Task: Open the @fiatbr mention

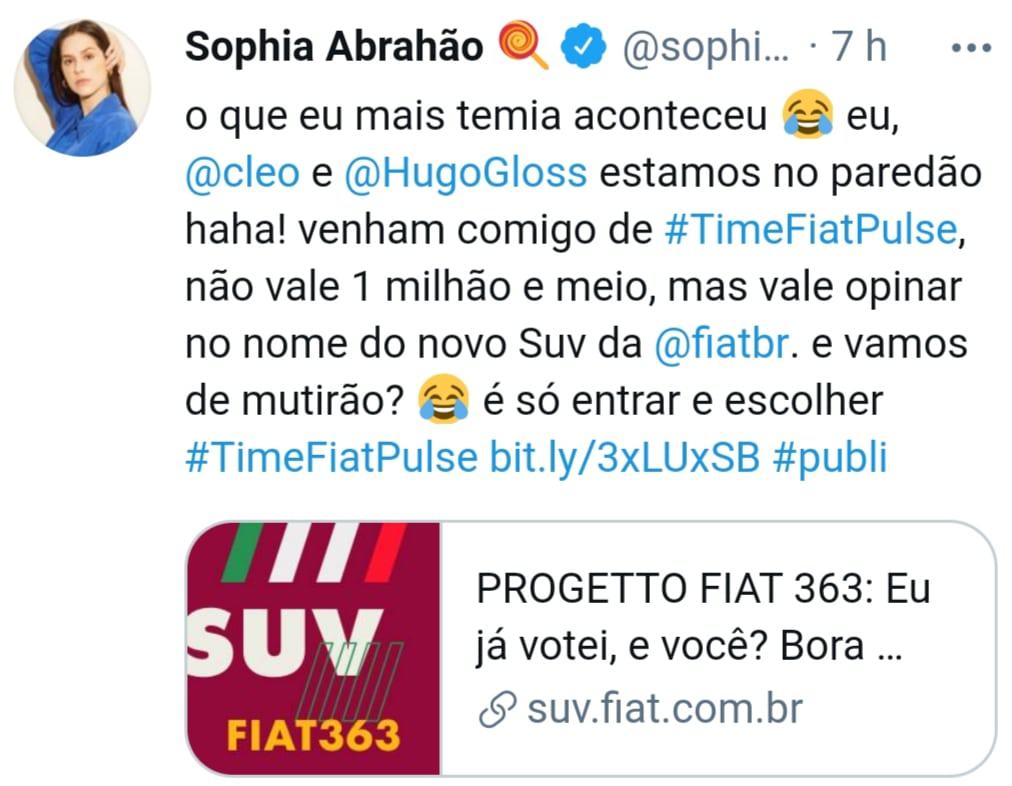Action: [722, 343]
